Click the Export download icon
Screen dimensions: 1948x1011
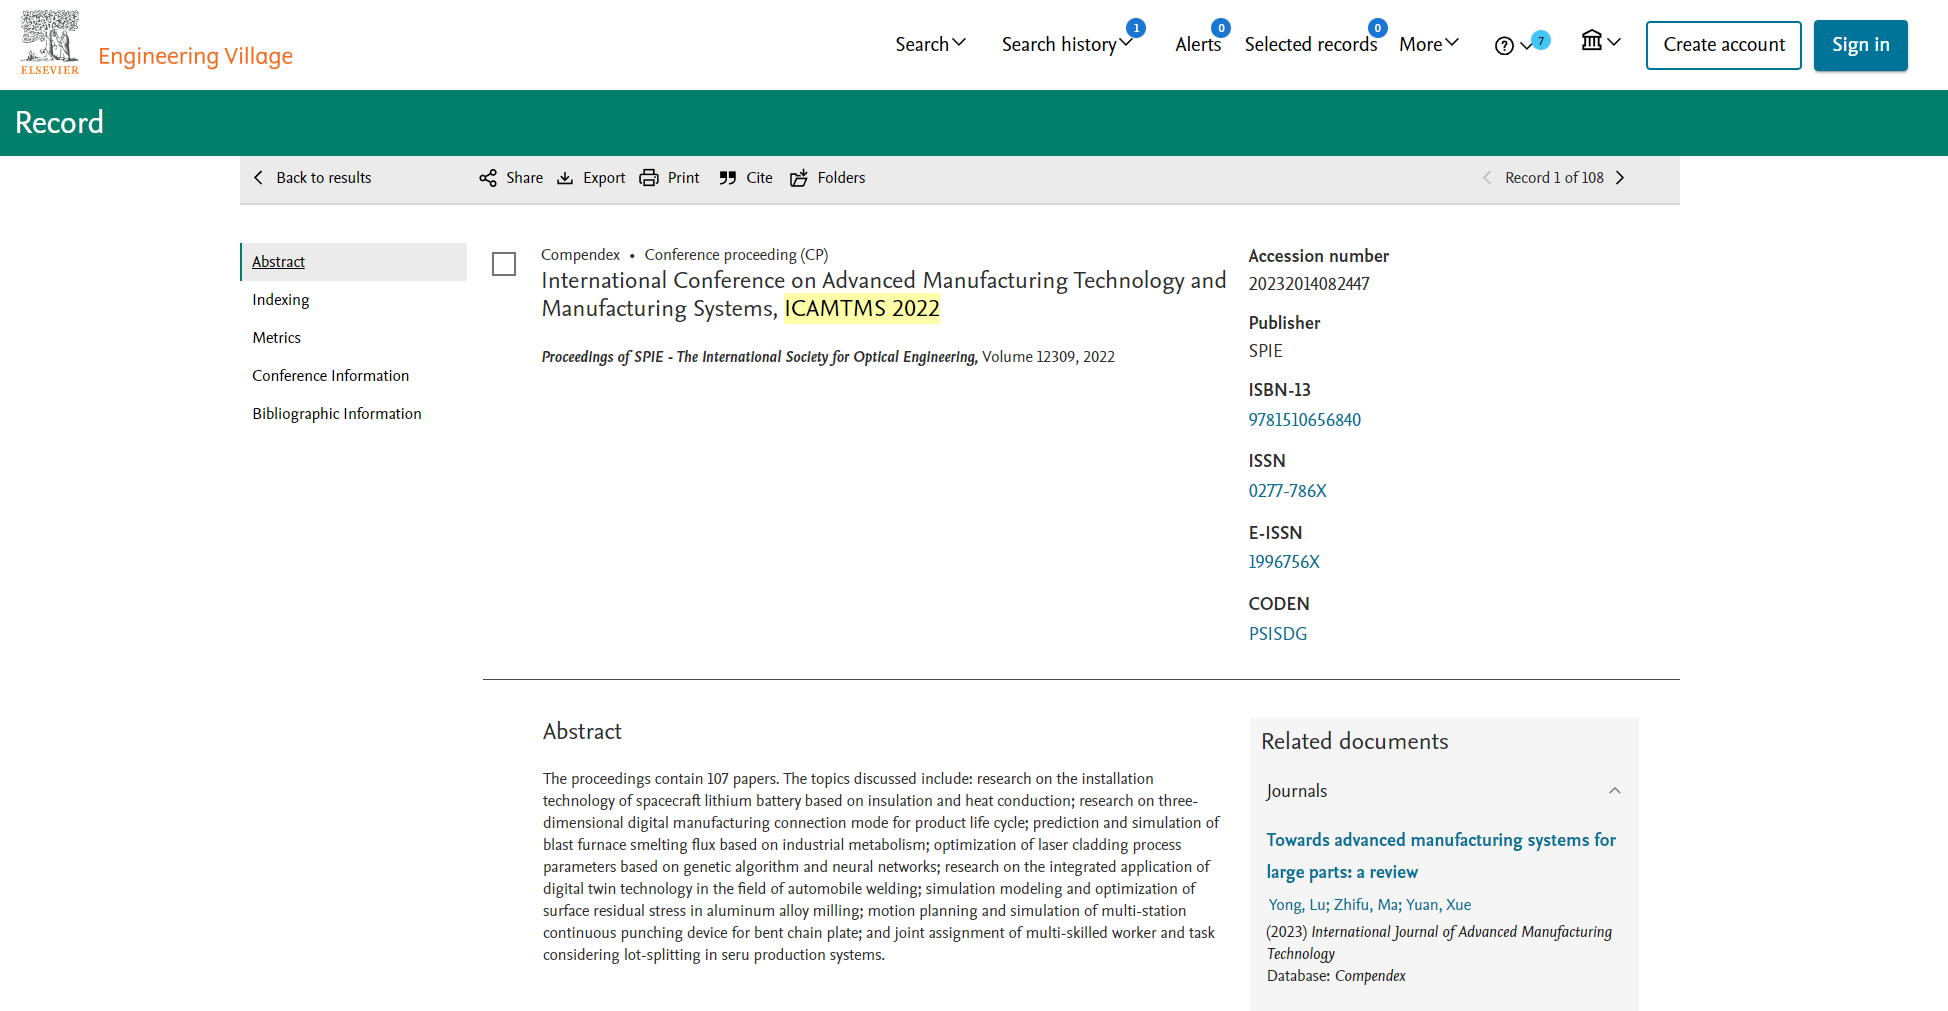[565, 178]
